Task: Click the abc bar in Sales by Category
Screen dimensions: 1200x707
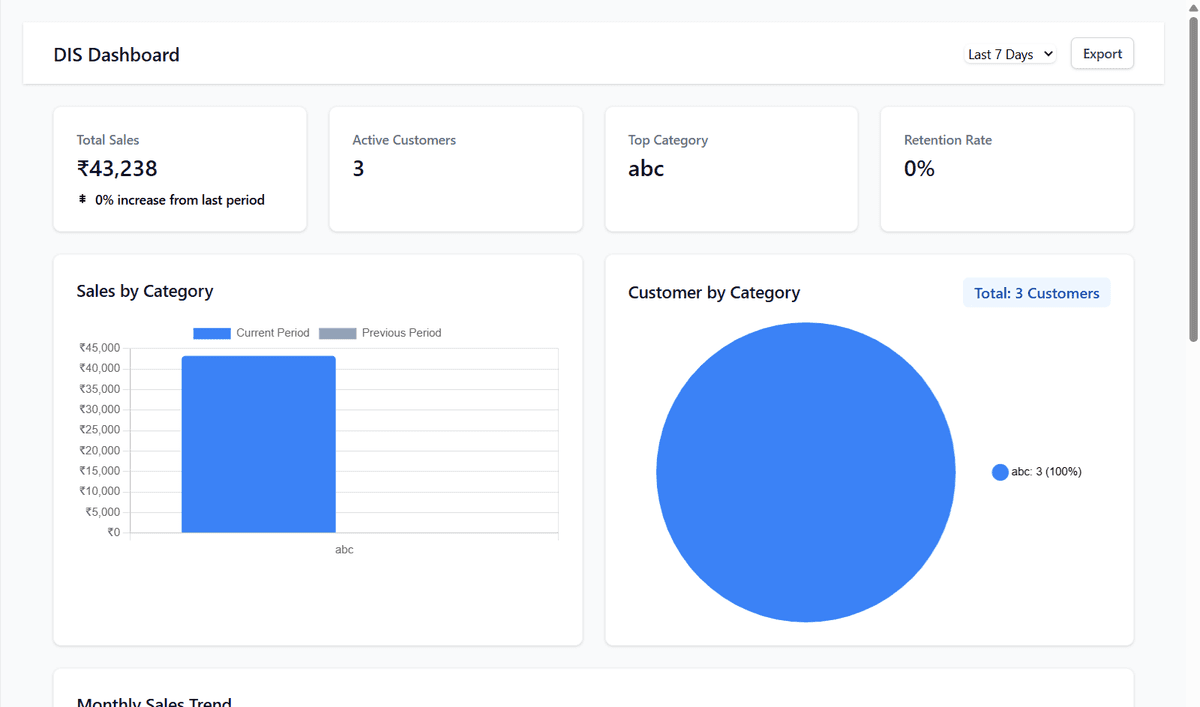Action: [x=258, y=444]
